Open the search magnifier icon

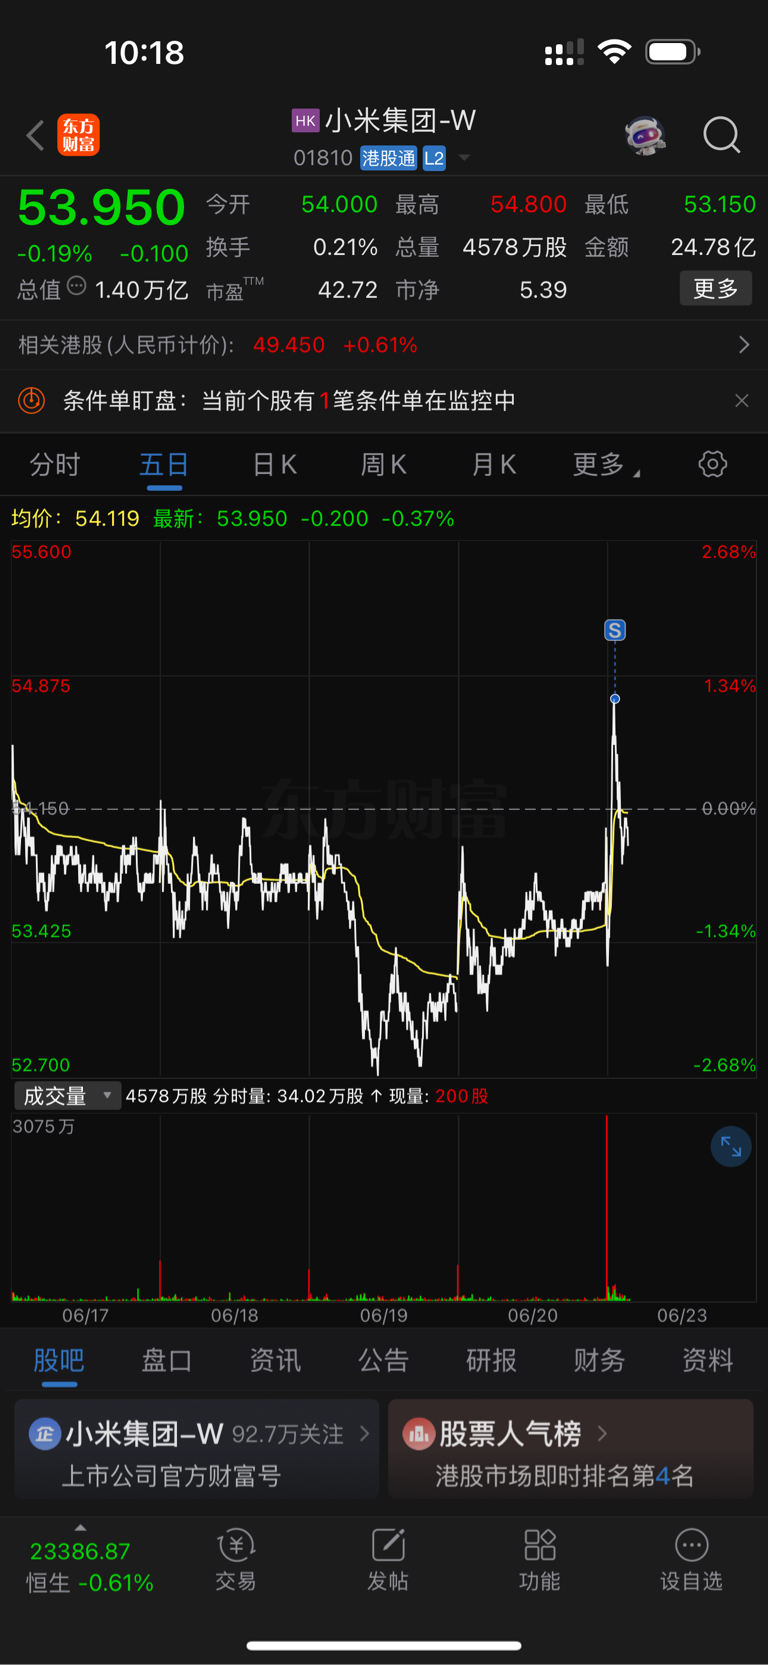coord(721,135)
